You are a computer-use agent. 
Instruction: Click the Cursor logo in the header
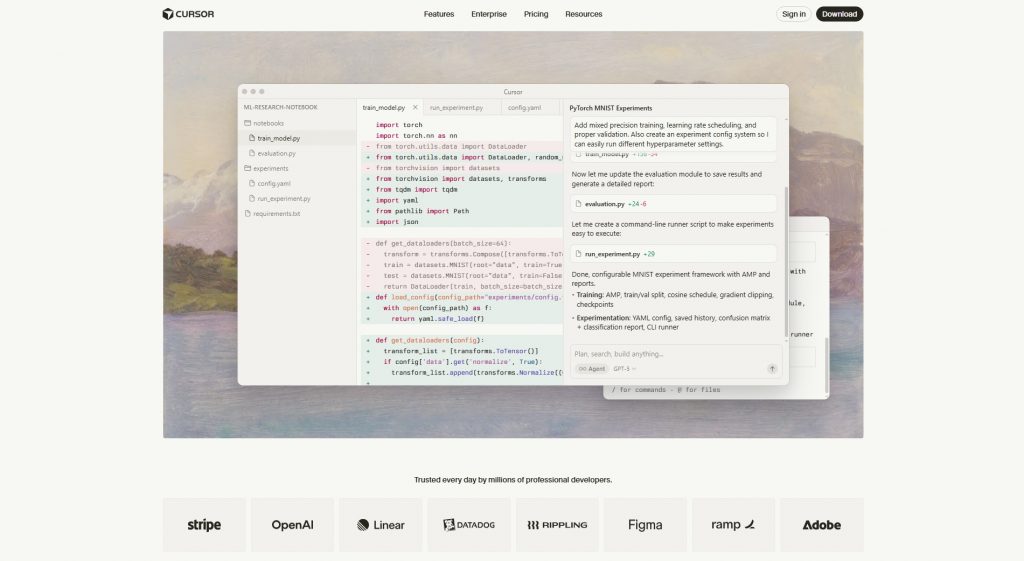188,14
